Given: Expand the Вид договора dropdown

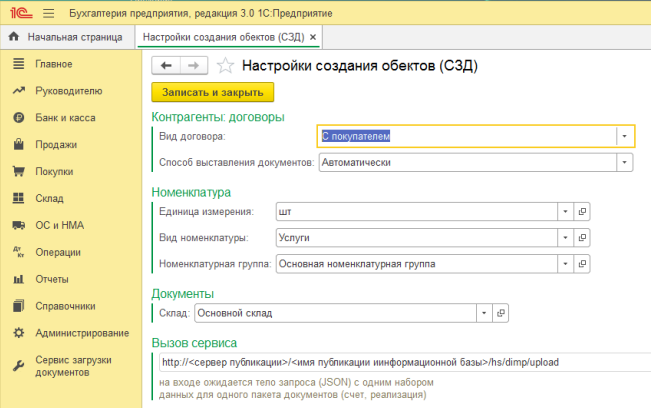Looking at the screenshot, I should click(x=624, y=136).
